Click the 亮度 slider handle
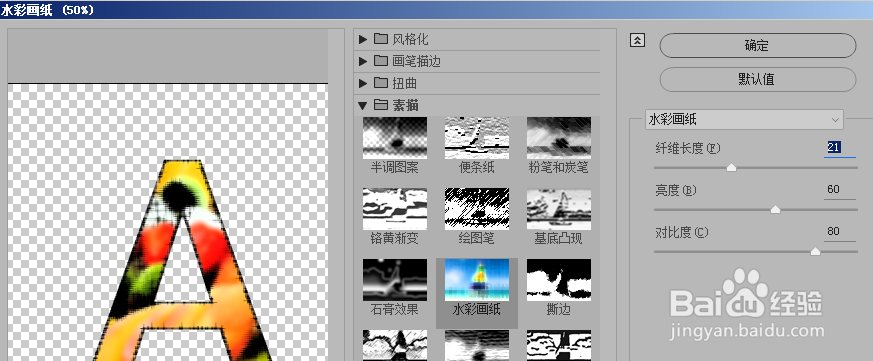873x361 pixels. pyautogui.click(x=775, y=209)
